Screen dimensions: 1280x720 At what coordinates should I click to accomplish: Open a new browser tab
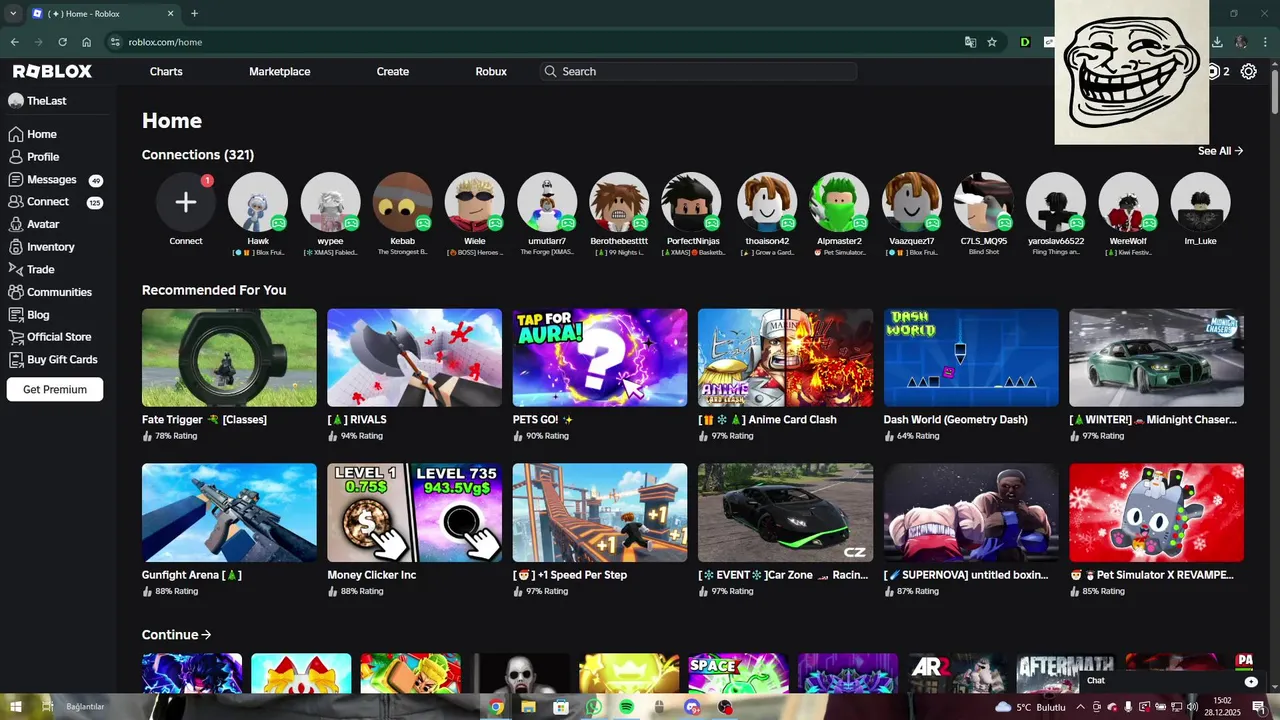194,14
